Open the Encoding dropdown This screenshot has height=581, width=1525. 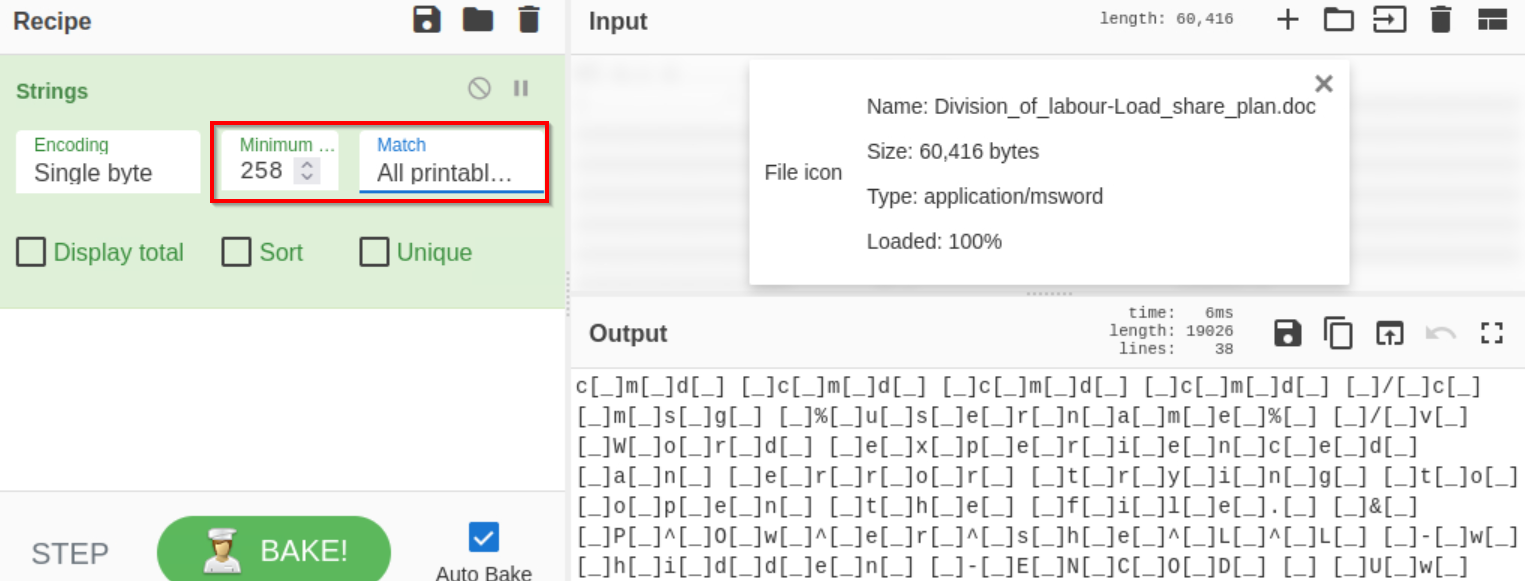point(108,162)
